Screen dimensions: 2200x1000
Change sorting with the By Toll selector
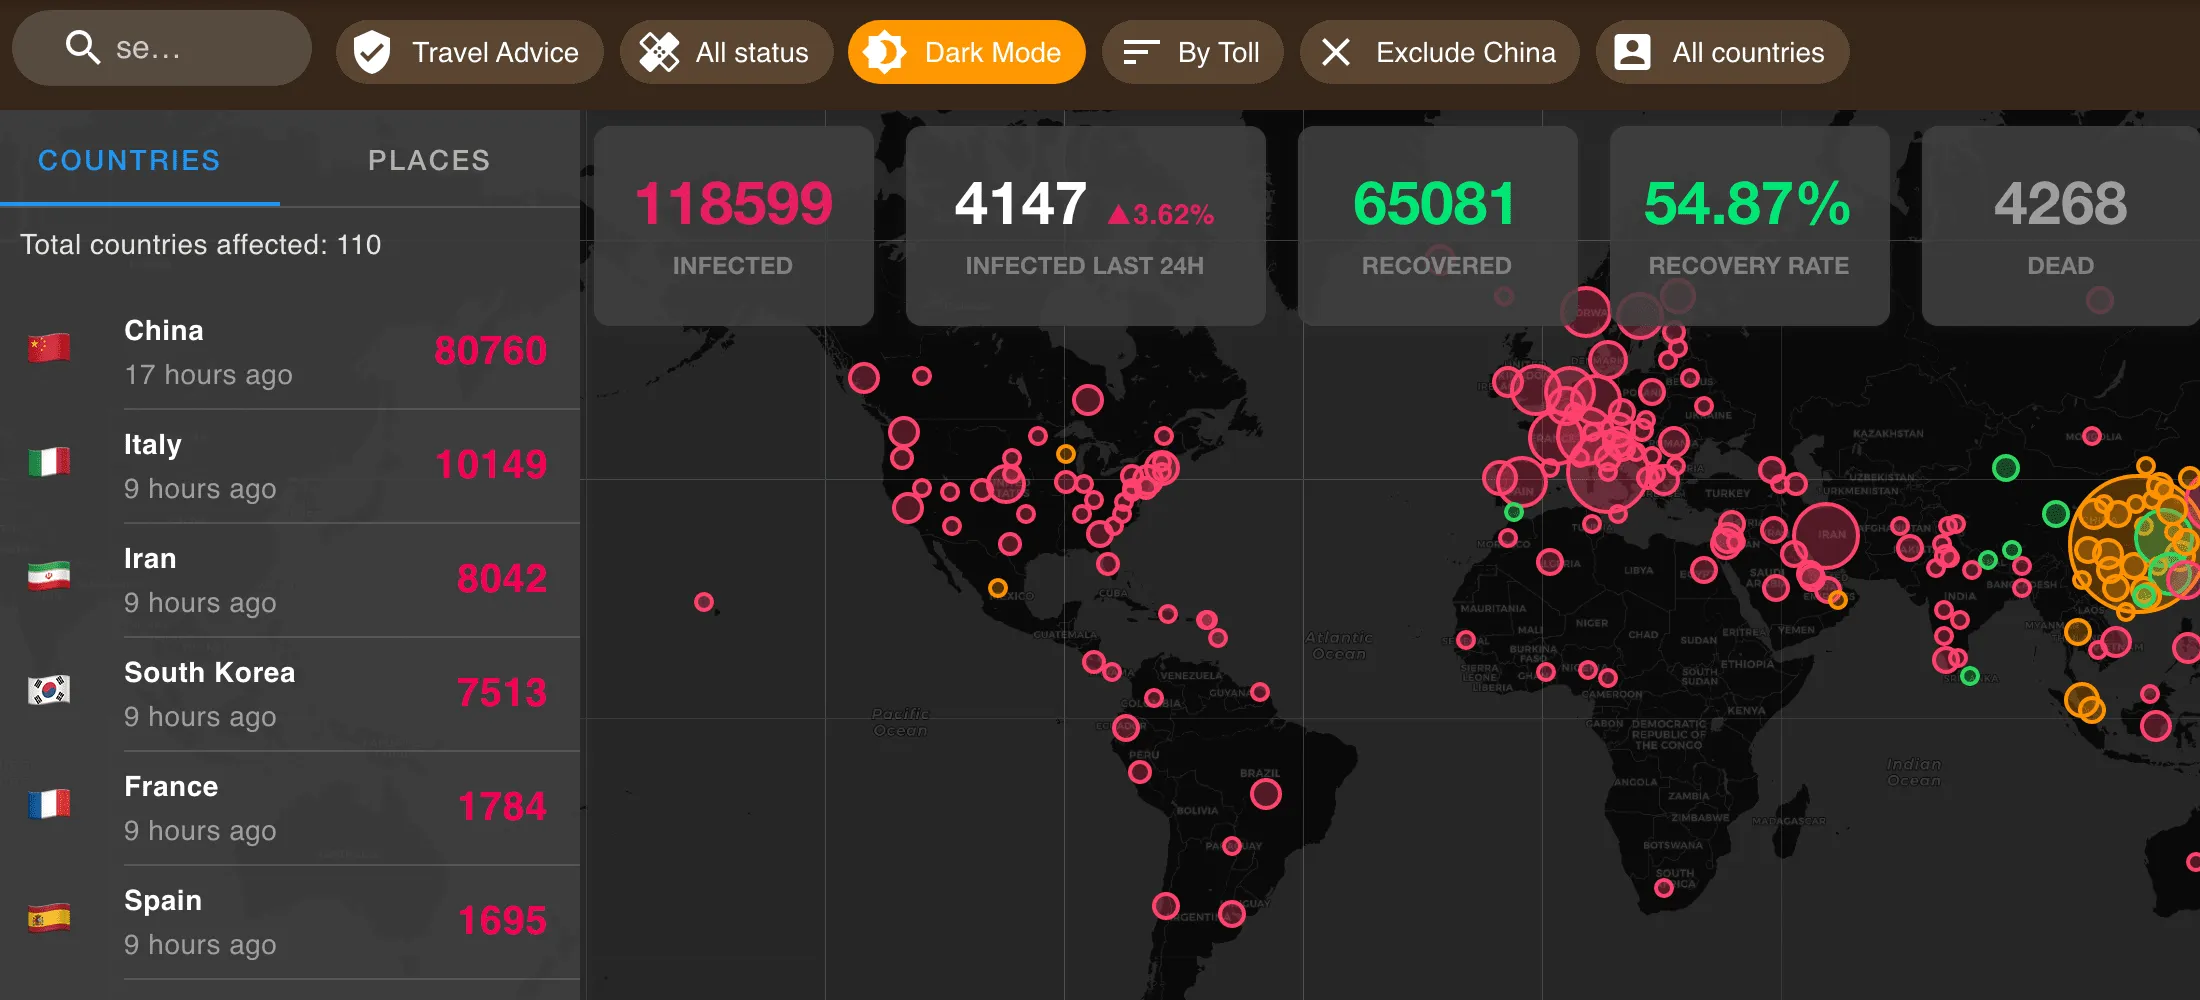[x=1192, y=51]
